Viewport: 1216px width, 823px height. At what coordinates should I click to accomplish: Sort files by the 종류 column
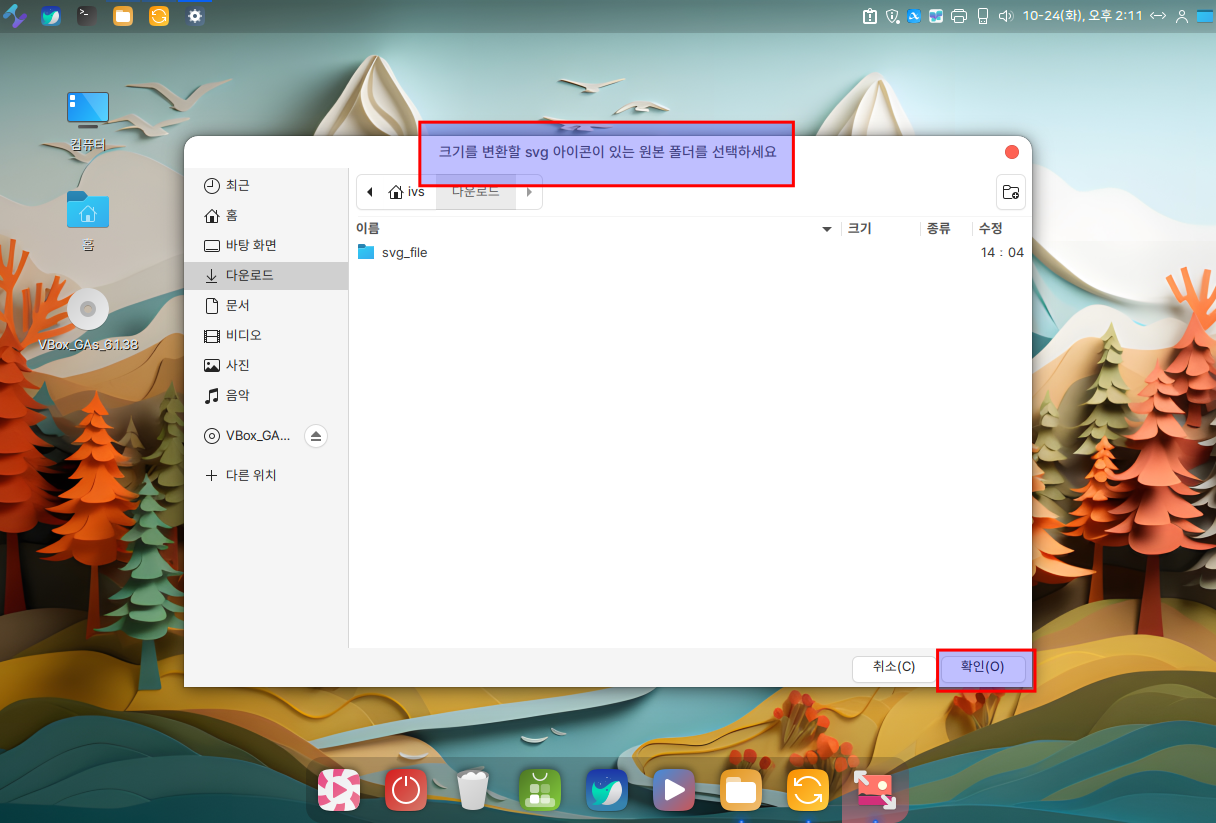(x=946, y=229)
